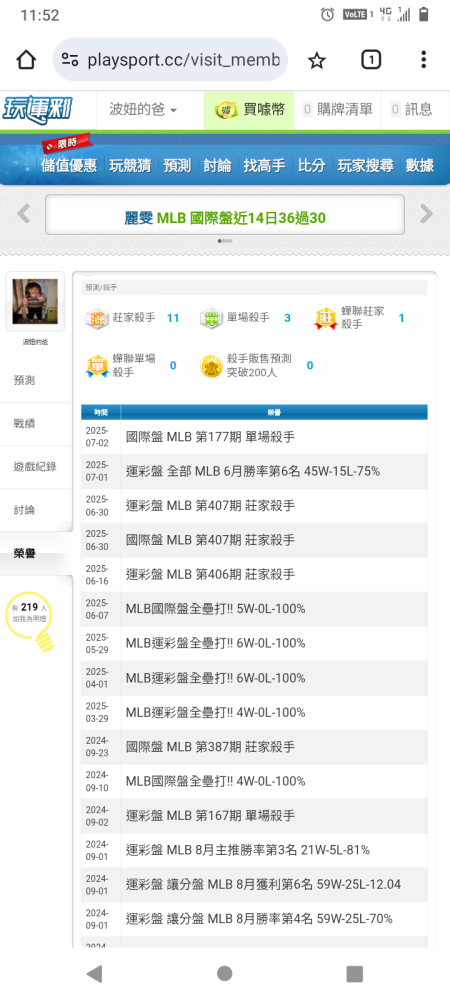Click the 玩運彩 logo
The height and width of the screenshot is (1000, 450).
tap(38, 110)
